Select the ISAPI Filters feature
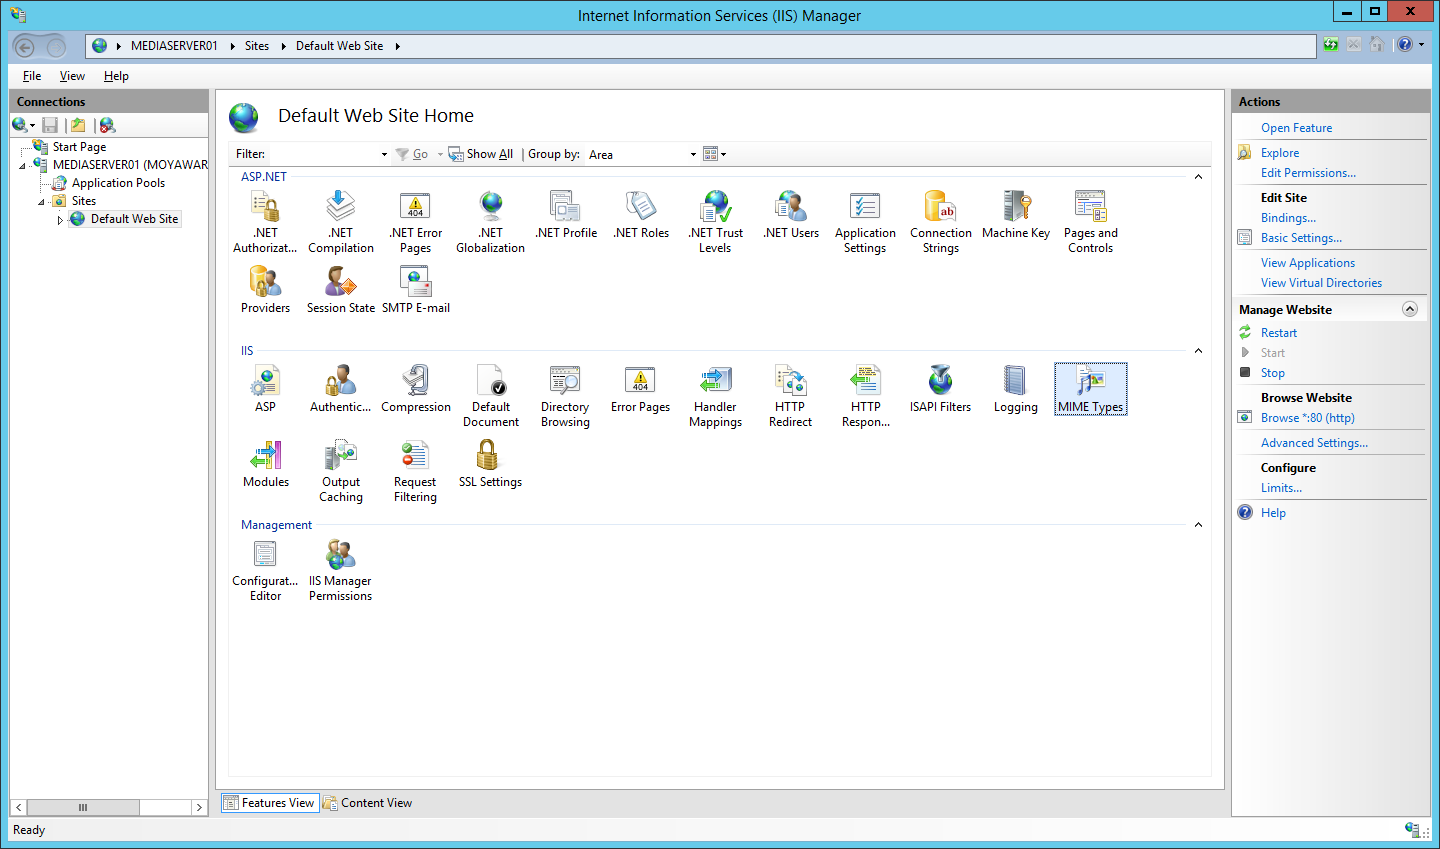Image resolution: width=1440 pixels, height=849 pixels. [940, 389]
